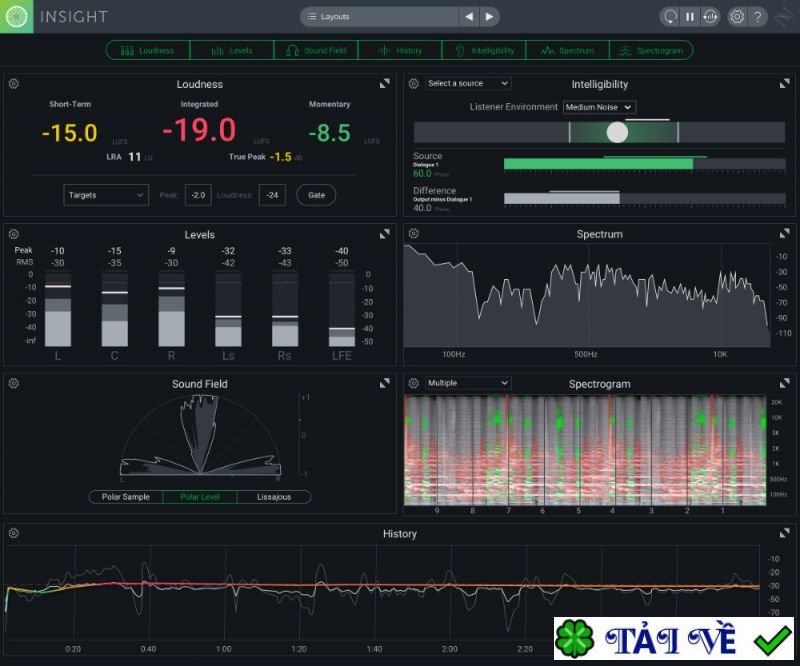
Task: Open the Loudness panel settings gear
Action: coord(13,84)
